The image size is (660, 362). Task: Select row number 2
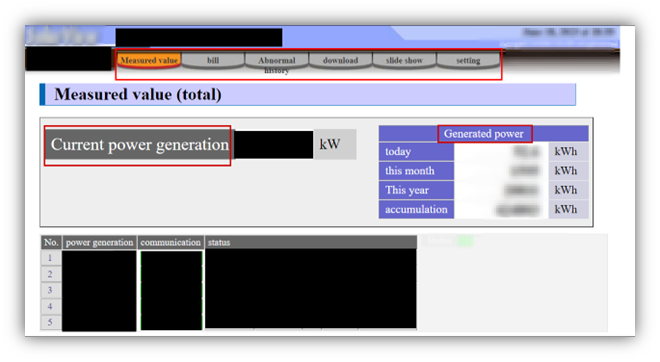click(51, 274)
